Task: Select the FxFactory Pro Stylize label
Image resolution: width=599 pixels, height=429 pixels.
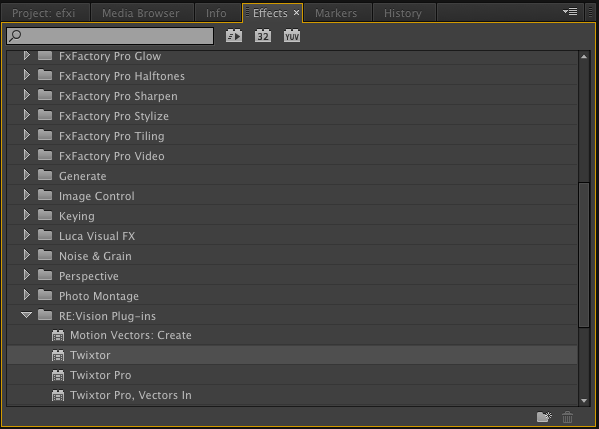Action: [114, 116]
